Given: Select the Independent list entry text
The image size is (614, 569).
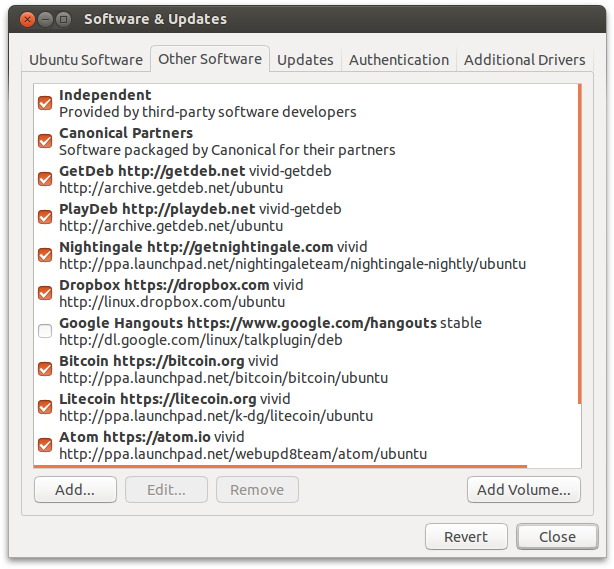Looking at the screenshot, I should click(208, 103).
